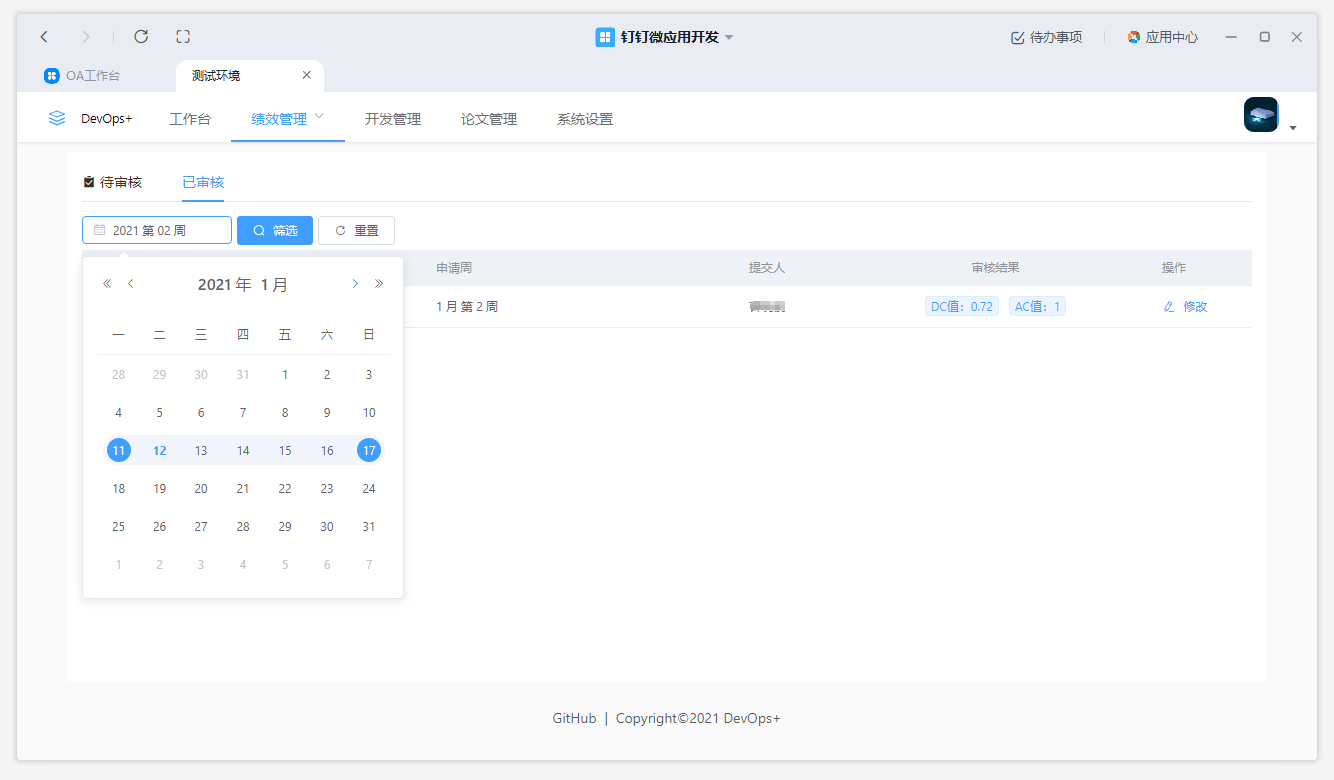Image resolution: width=1334 pixels, height=780 pixels.
Task: Pick date 27 in the calendar
Action: tap(201, 527)
